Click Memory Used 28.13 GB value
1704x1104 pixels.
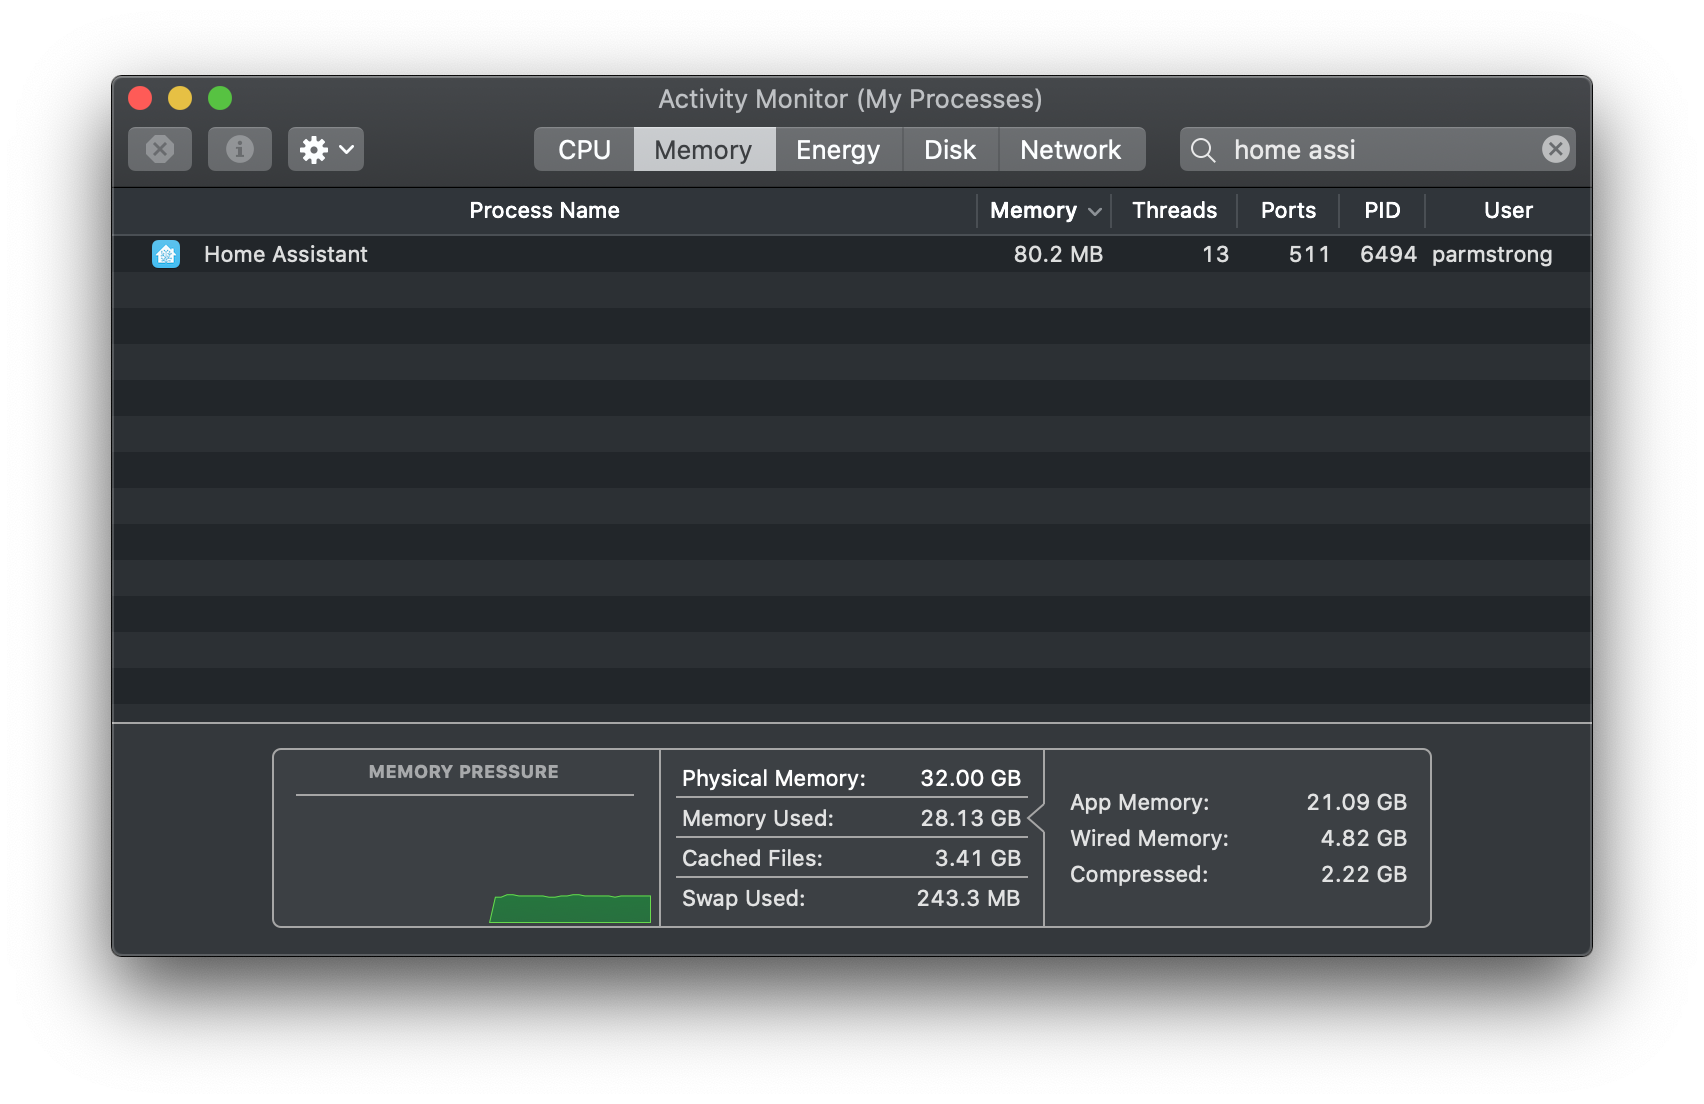point(970,818)
